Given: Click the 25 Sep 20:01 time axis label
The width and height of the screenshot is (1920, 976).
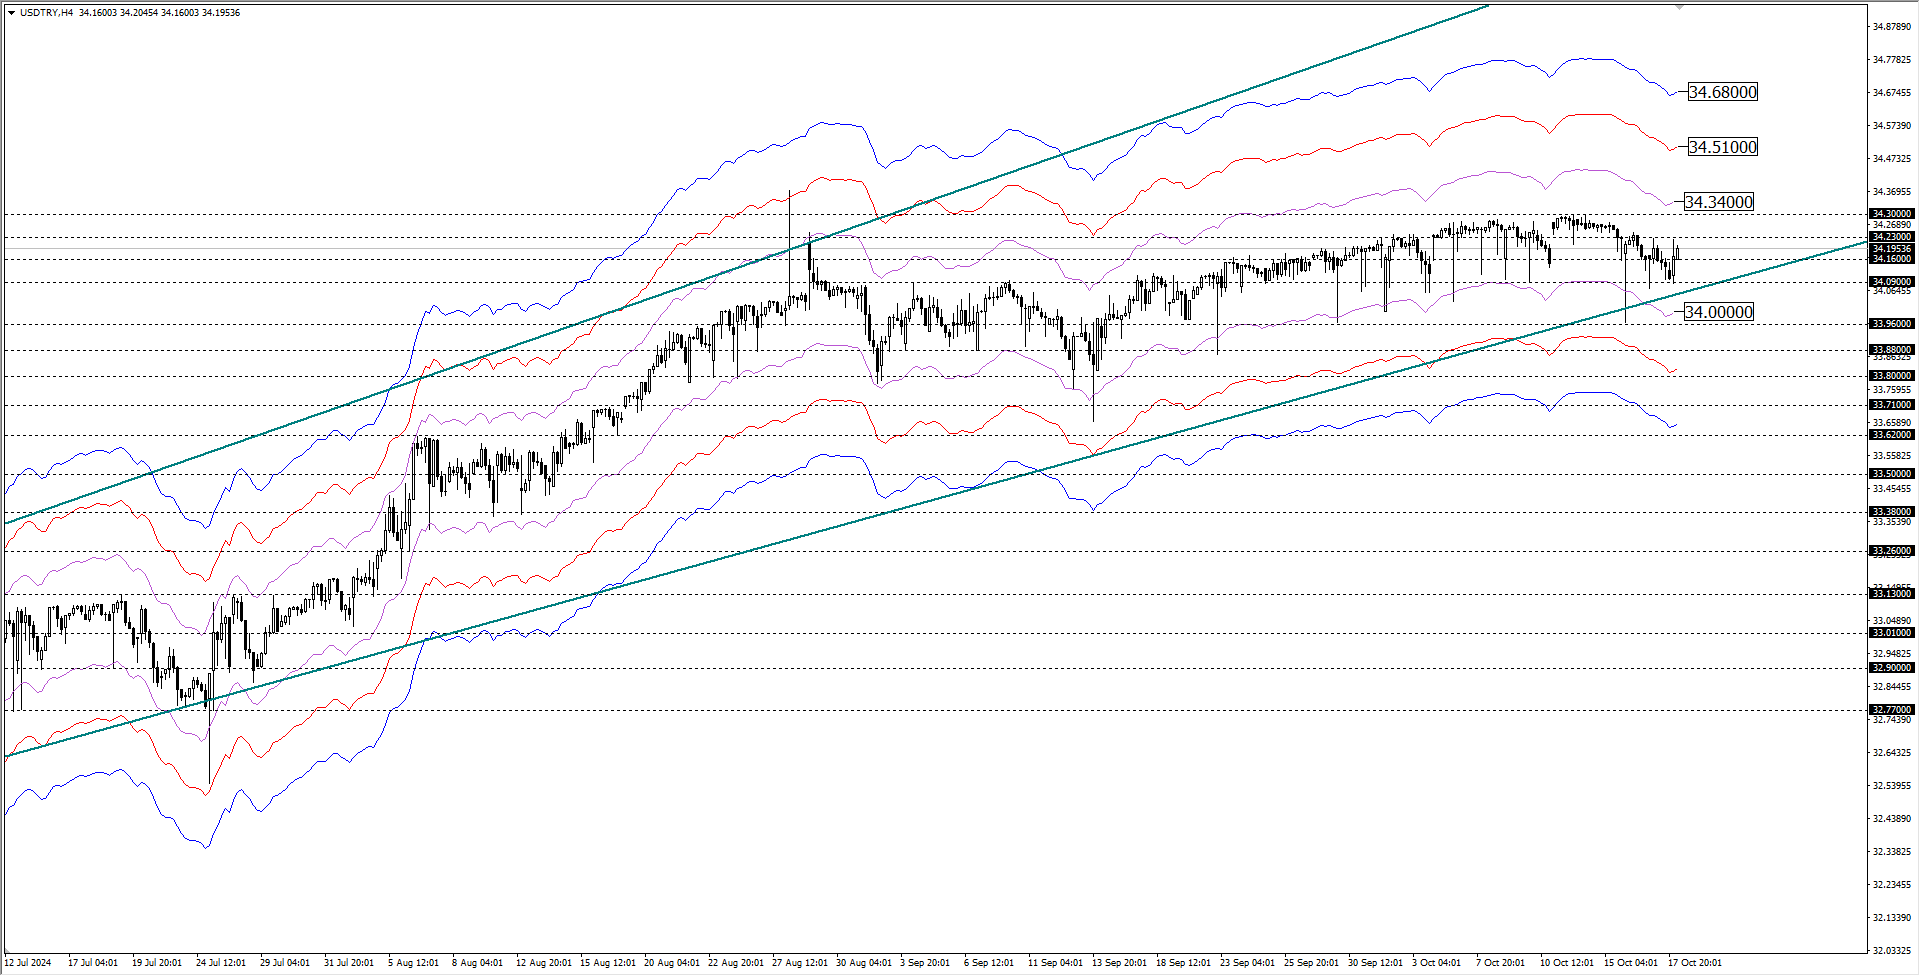Looking at the screenshot, I should pos(1312,963).
